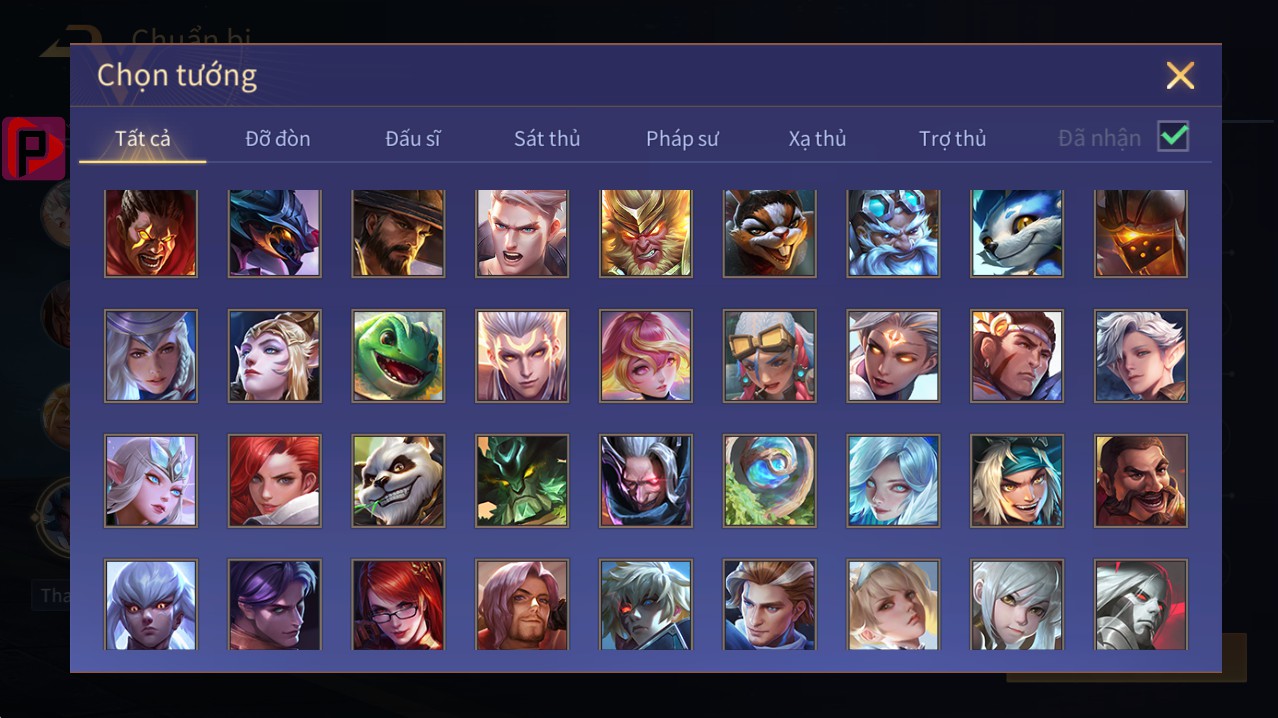
Task: Select the green forest monster hero
Action: pos(522,481)
